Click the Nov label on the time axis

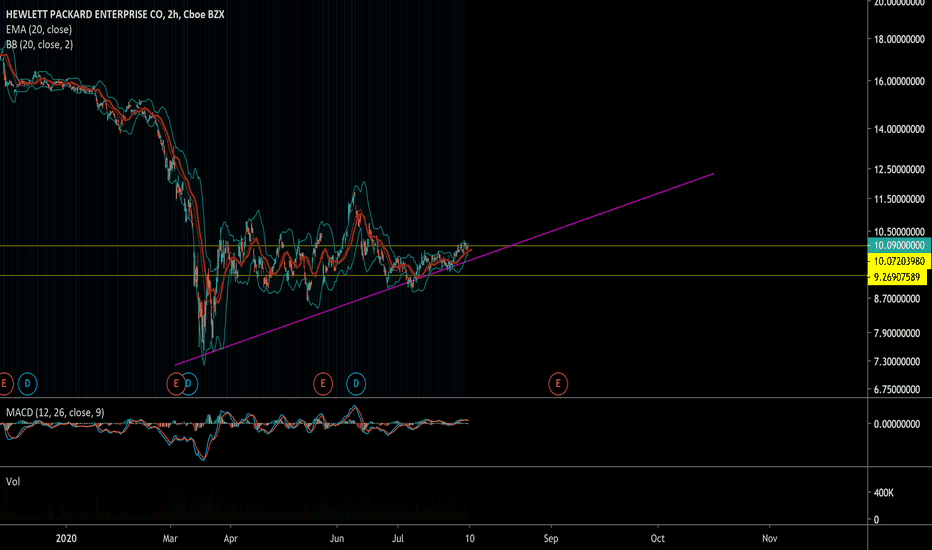coord(769,539)
